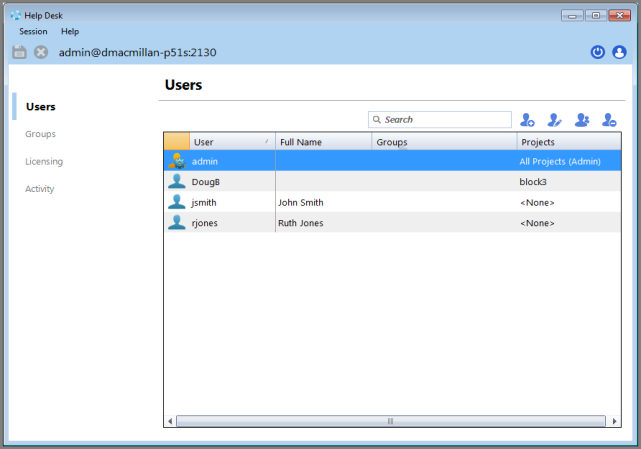The height and width of the screenshot is (449, 641).
Task: Open the Help menu
Action: [x=70, y=31]
